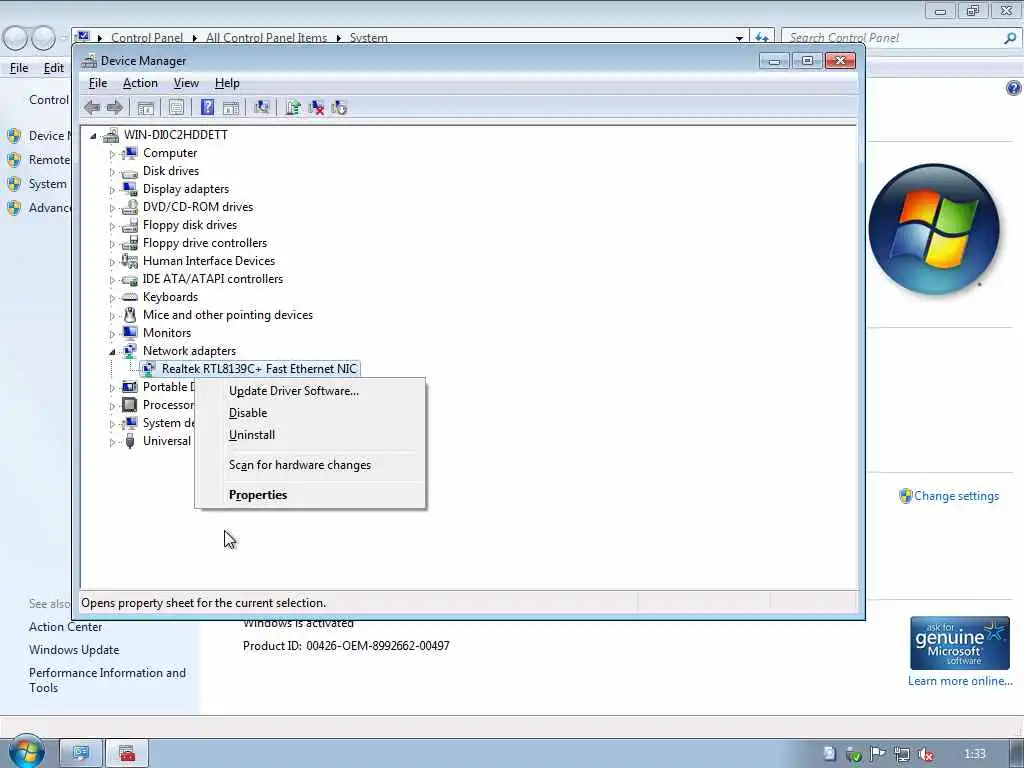Click the Network adapters category icon
1024x768 pixels.
[x=130, y=351]
